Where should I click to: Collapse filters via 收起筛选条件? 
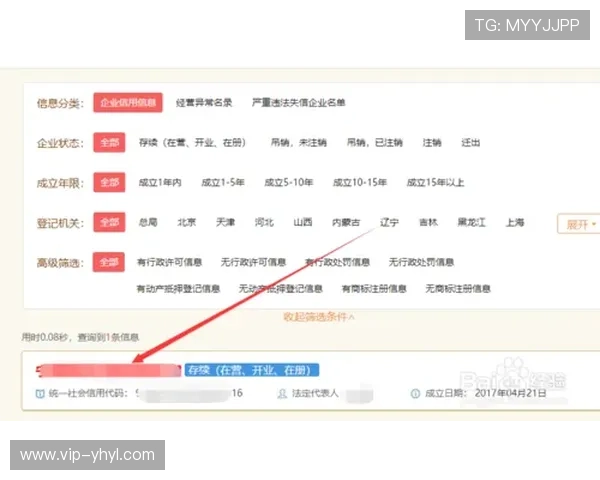319,317
